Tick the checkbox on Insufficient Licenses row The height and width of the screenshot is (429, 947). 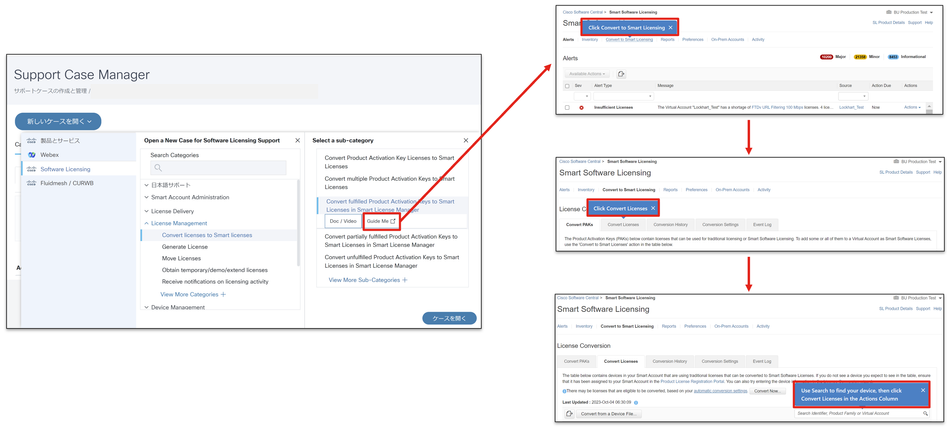[x=567, y=108]
